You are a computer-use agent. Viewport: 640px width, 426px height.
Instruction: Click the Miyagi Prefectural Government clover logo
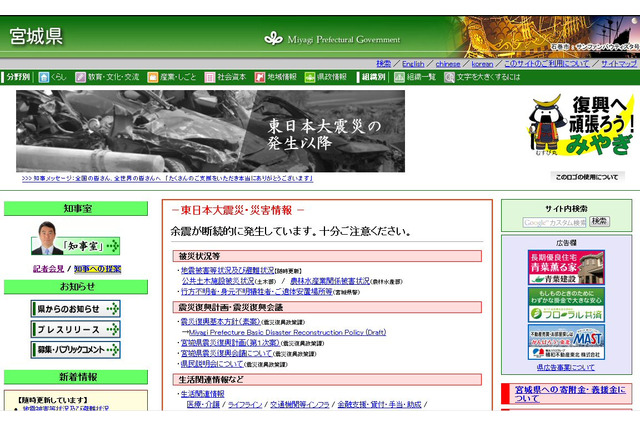273,39
